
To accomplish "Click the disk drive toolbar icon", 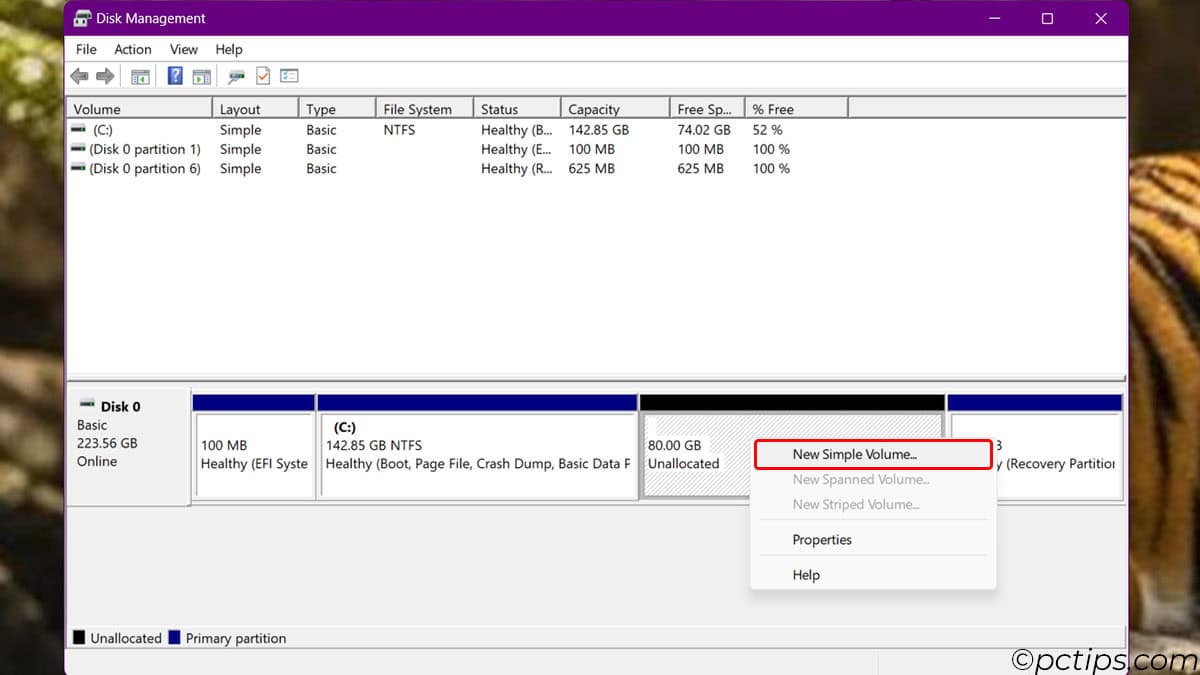I will pyautogui.click(x=237, y=76).
